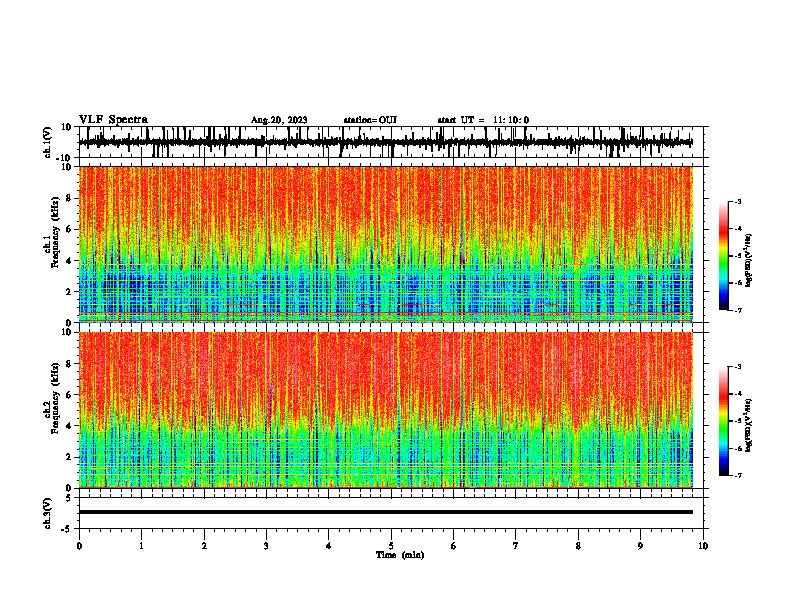Click the ch.2 PSD color scale bar
792x612 pixels.
(724, 421)
